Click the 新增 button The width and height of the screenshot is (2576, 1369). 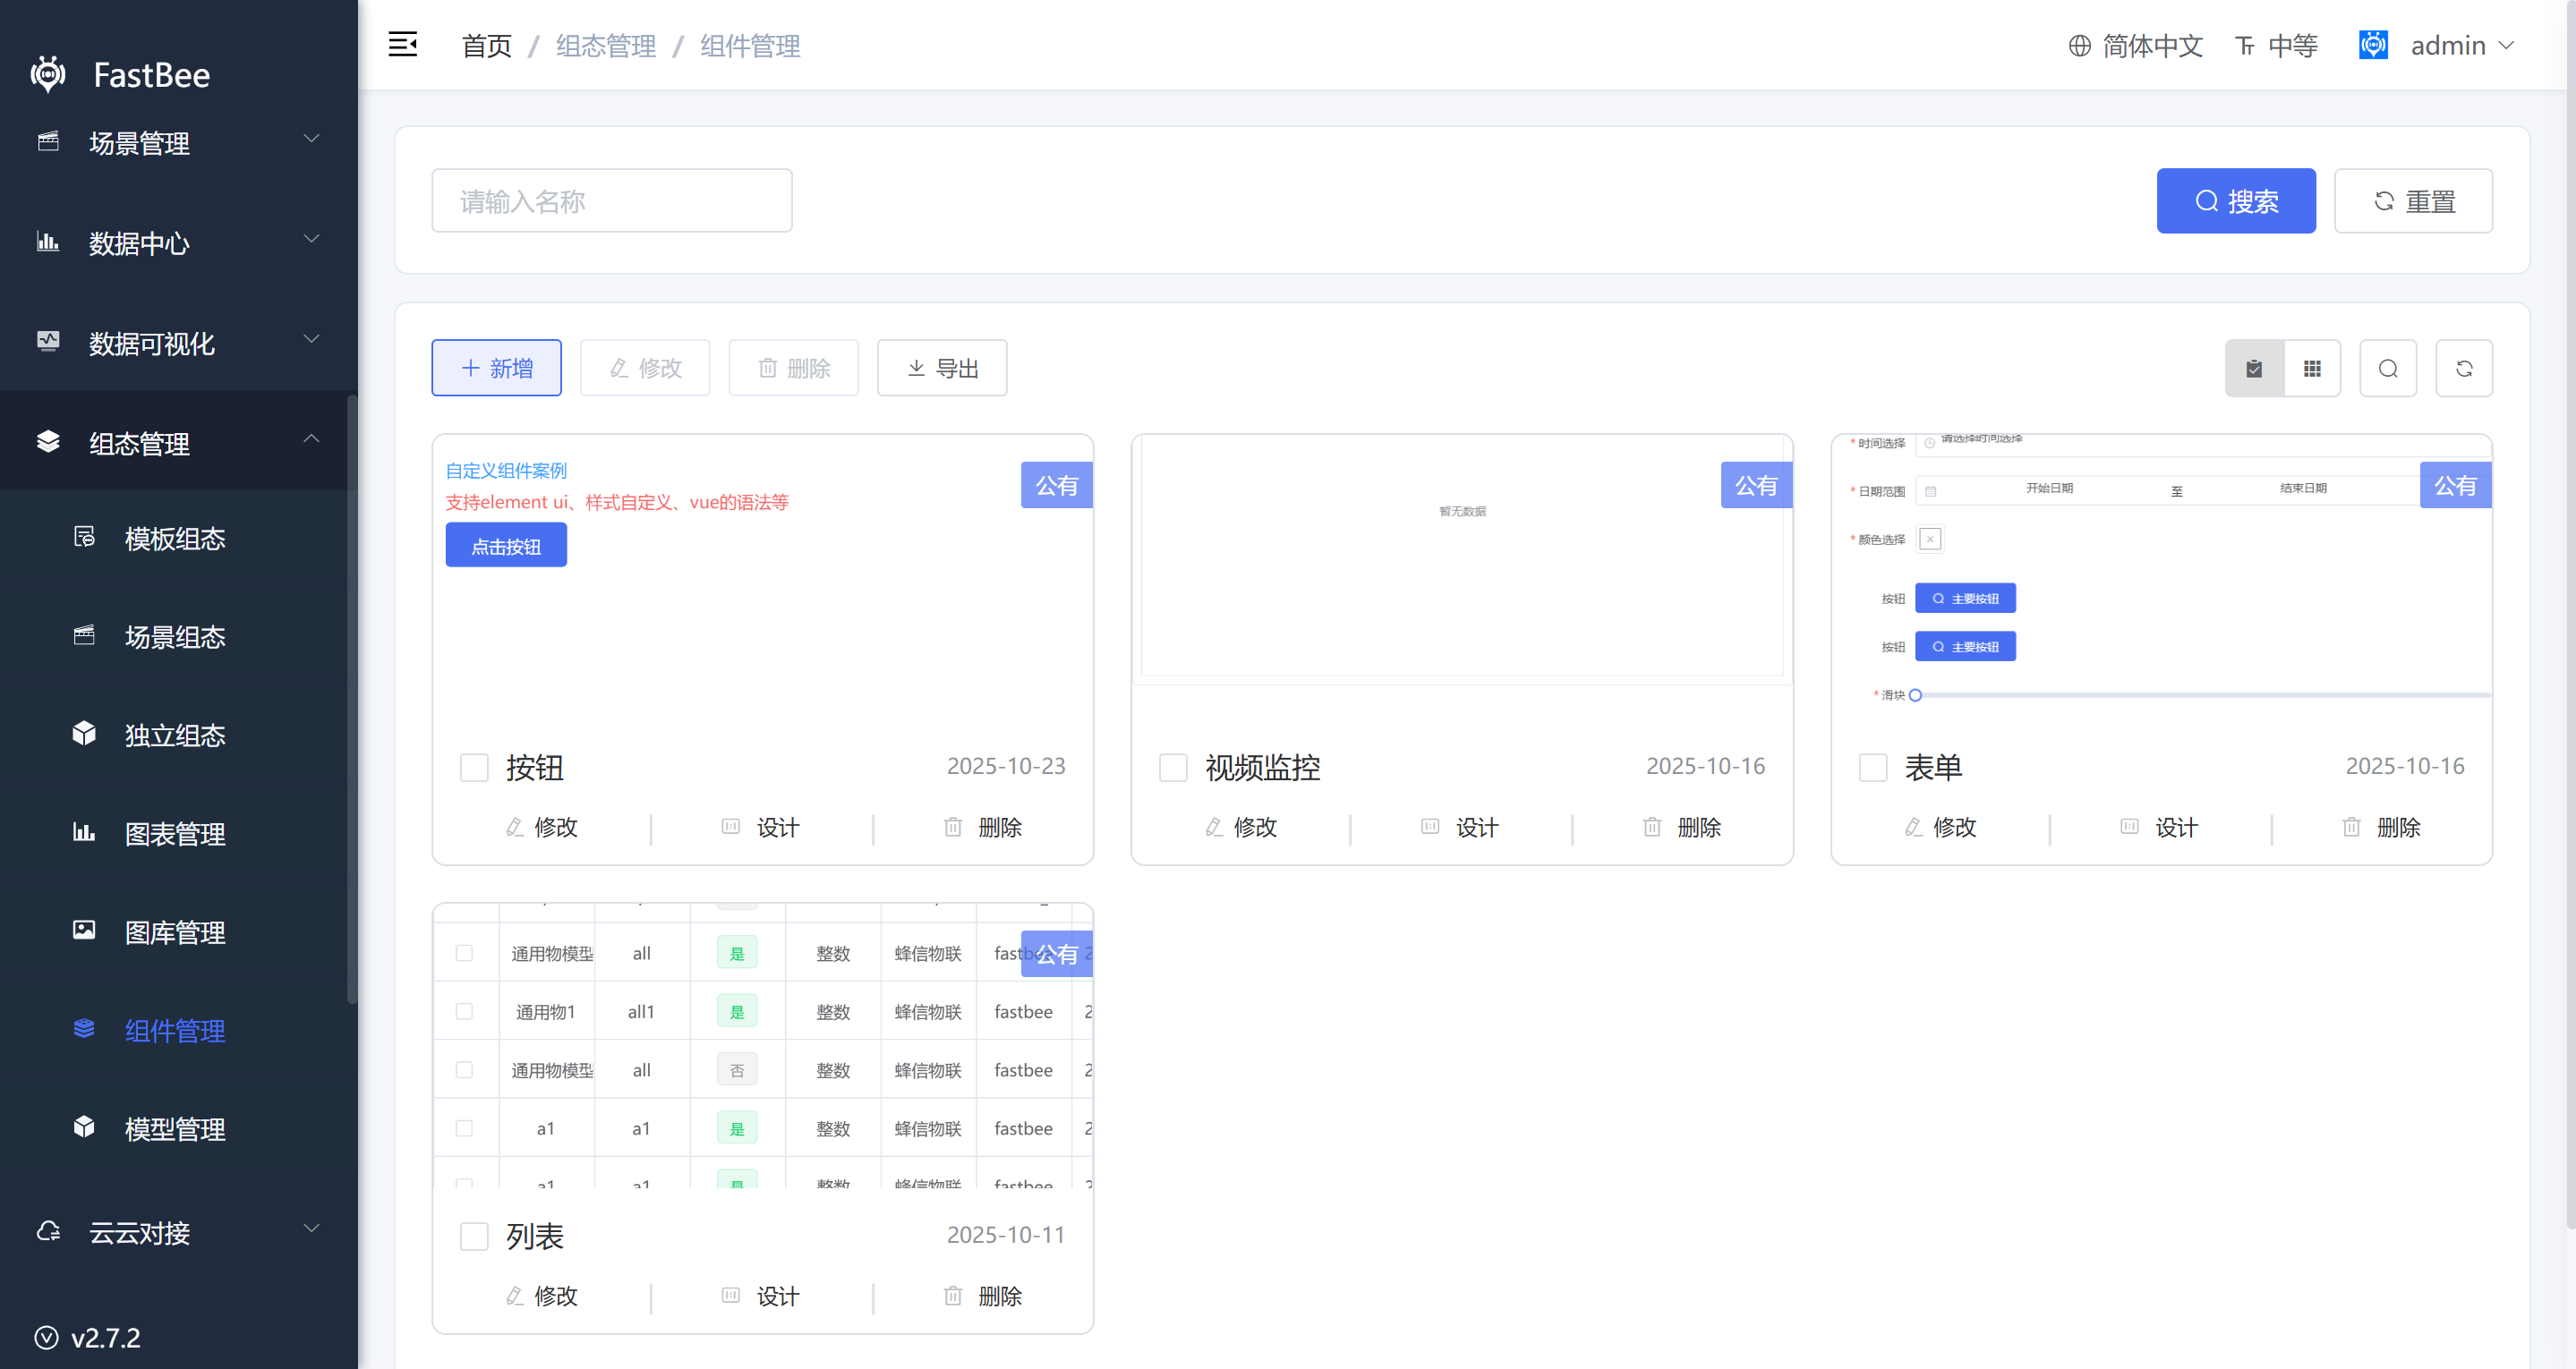point(497,369)
